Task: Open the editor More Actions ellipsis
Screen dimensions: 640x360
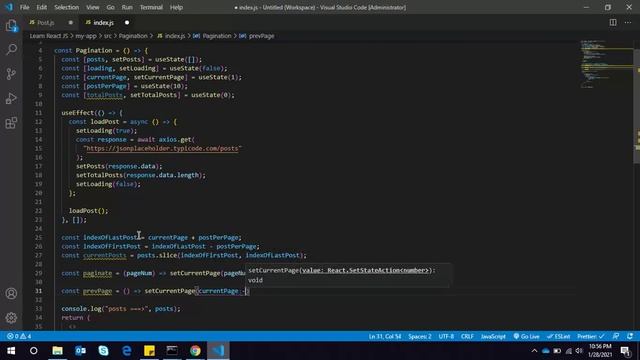Action: click(628, 22)
